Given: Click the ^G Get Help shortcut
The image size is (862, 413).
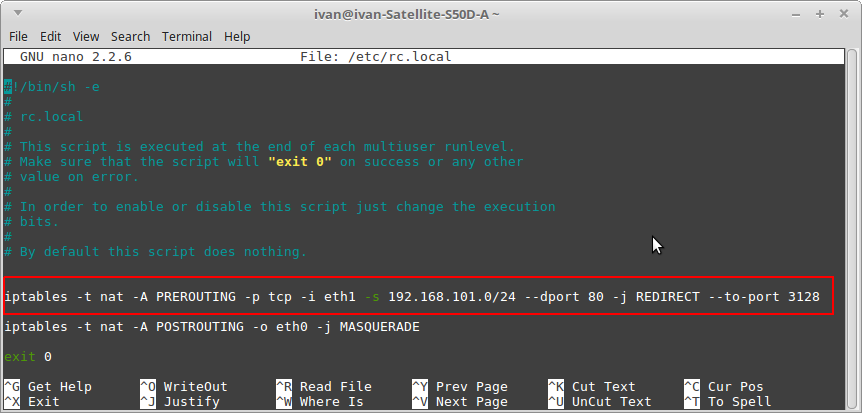Looking at the screenshot, I should (48, 387).
